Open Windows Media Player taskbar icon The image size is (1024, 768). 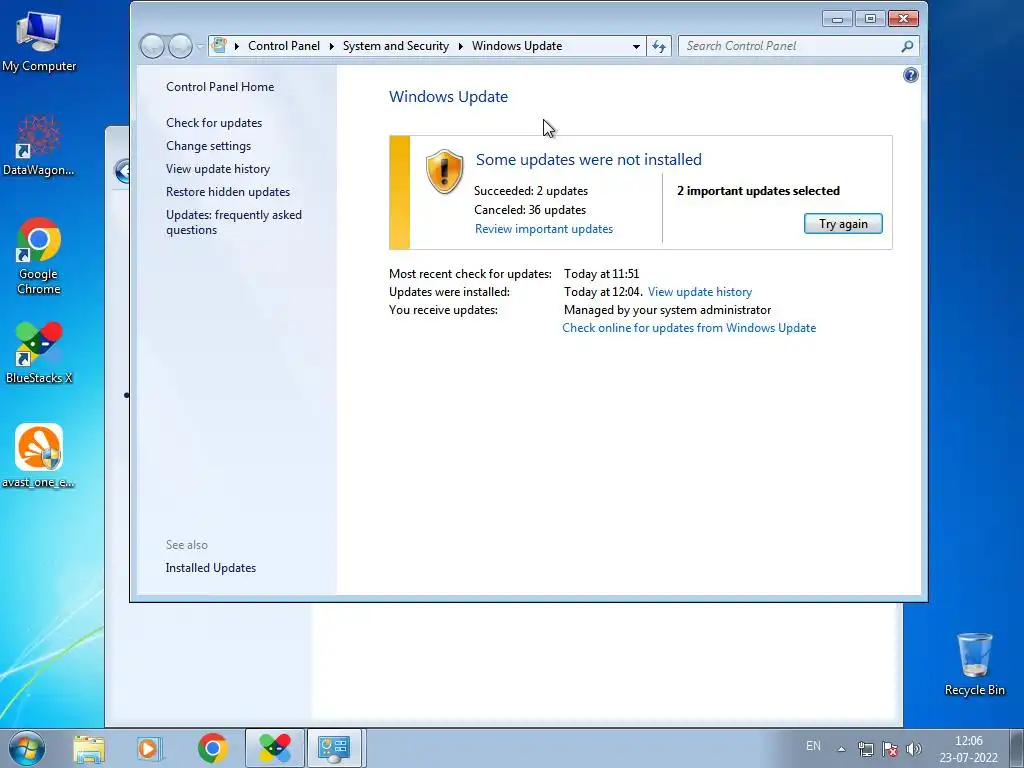click(149, 748)
